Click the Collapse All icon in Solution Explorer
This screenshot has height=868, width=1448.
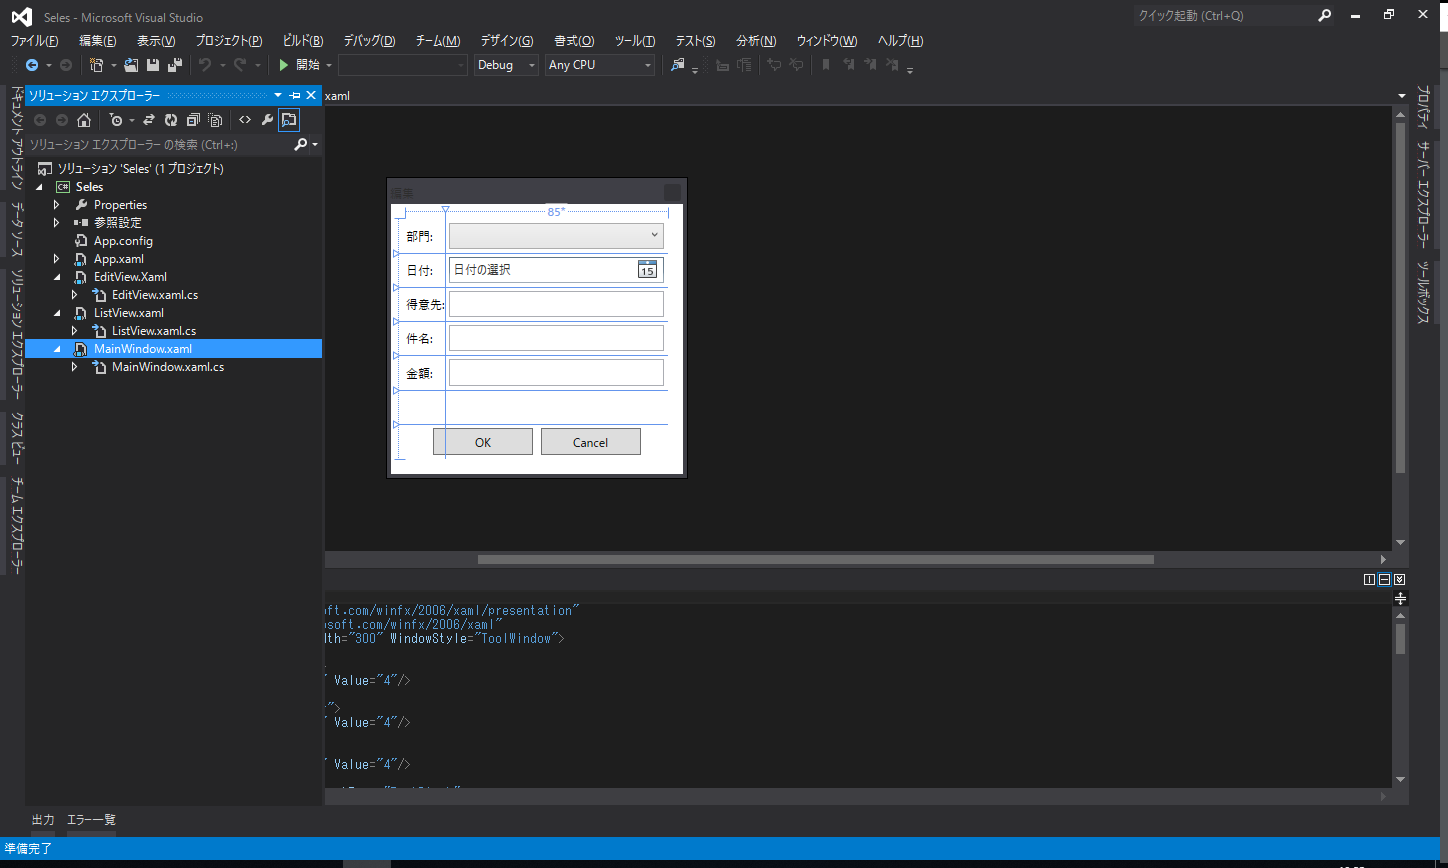(193, 120)
